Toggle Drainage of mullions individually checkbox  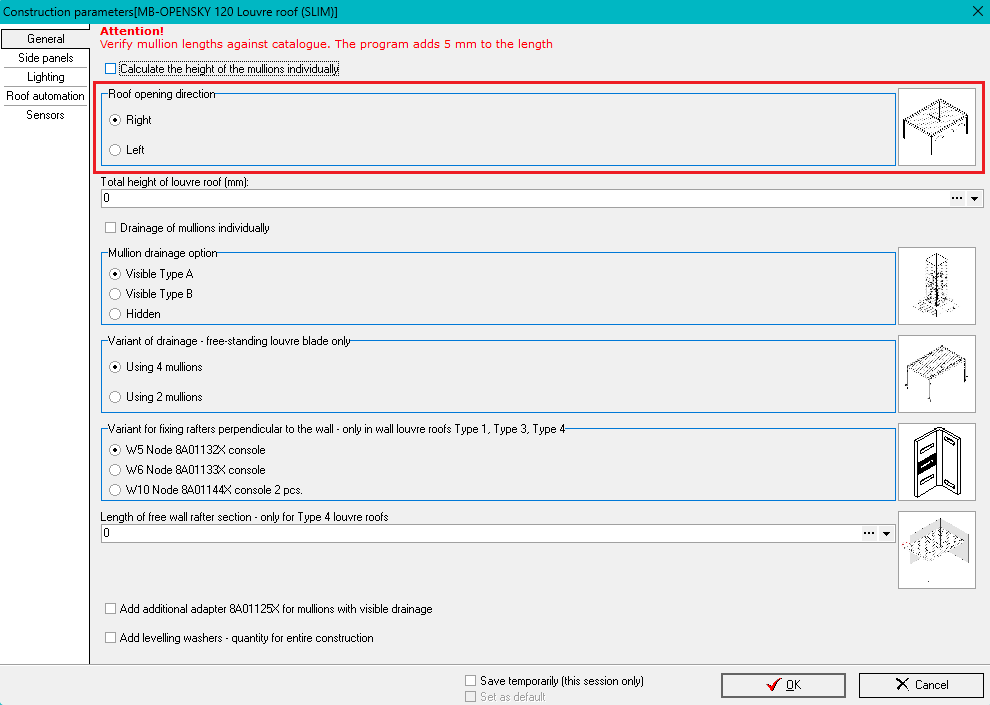[x=111, y=228]
